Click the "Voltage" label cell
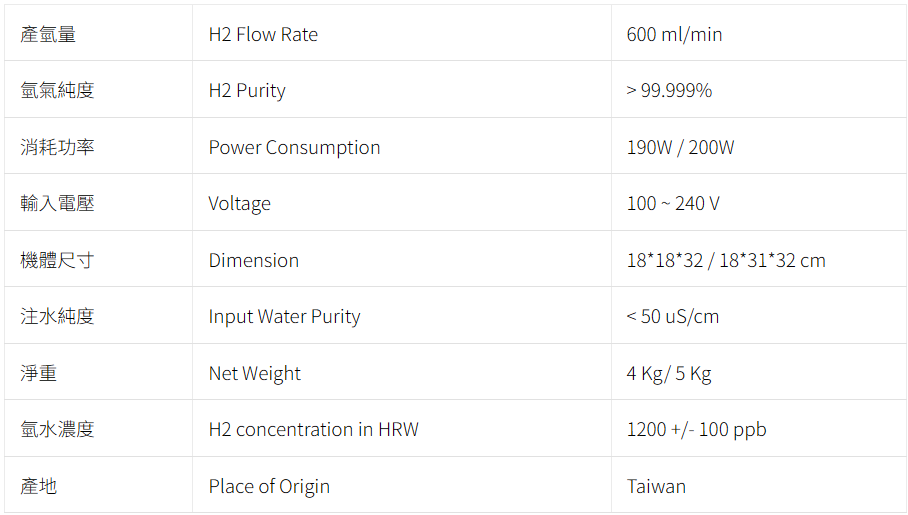The image size is (908, 515). pyautogui.click(x=239, y=204)
